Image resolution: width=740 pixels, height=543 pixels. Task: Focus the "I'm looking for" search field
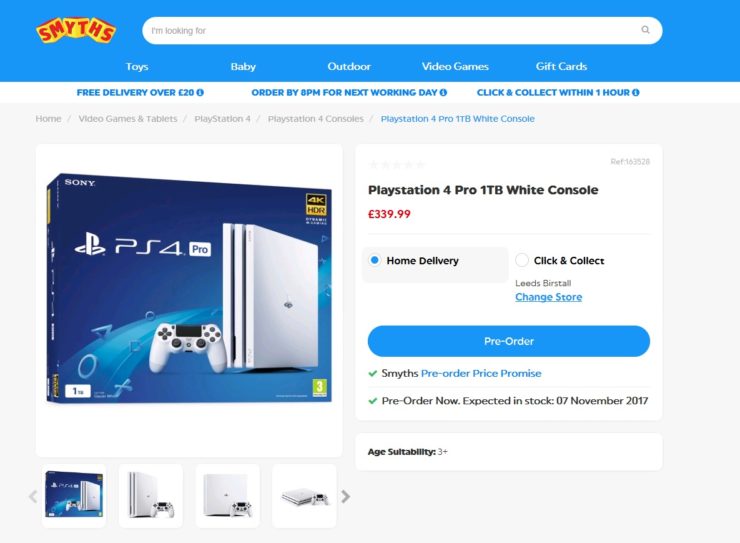point(392,31)
